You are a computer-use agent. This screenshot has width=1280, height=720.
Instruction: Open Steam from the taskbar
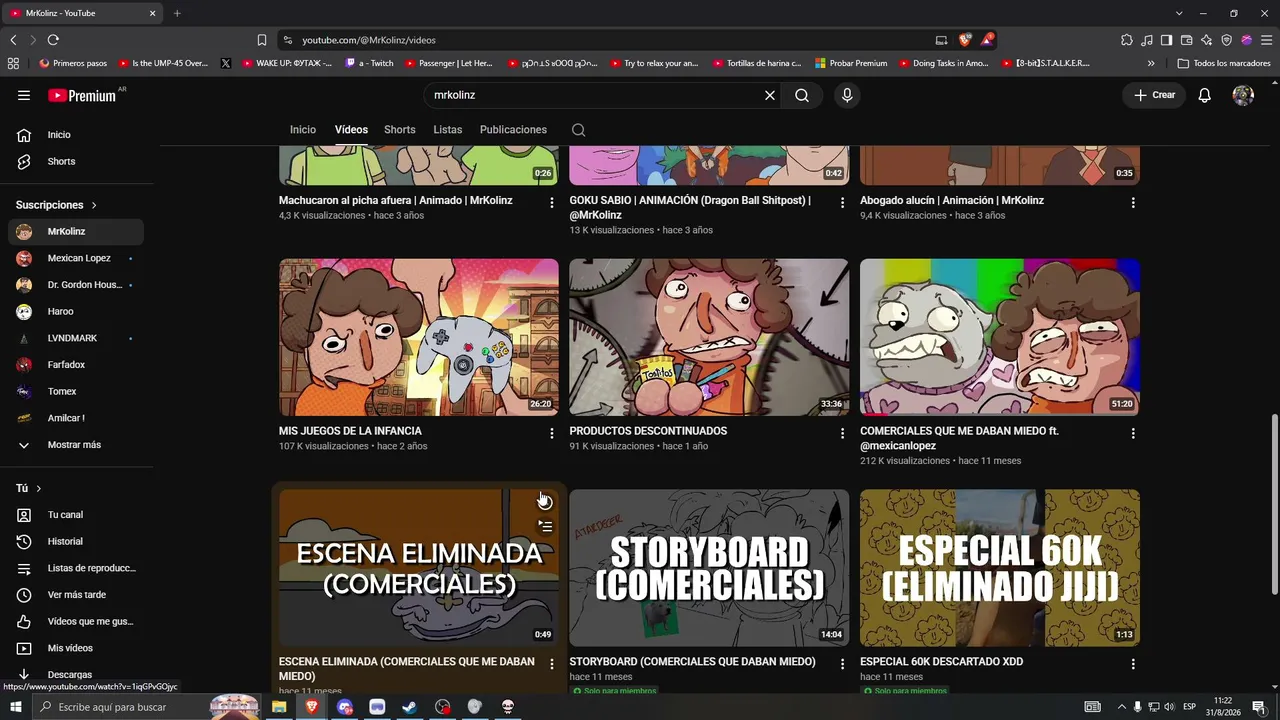[410, 707]
